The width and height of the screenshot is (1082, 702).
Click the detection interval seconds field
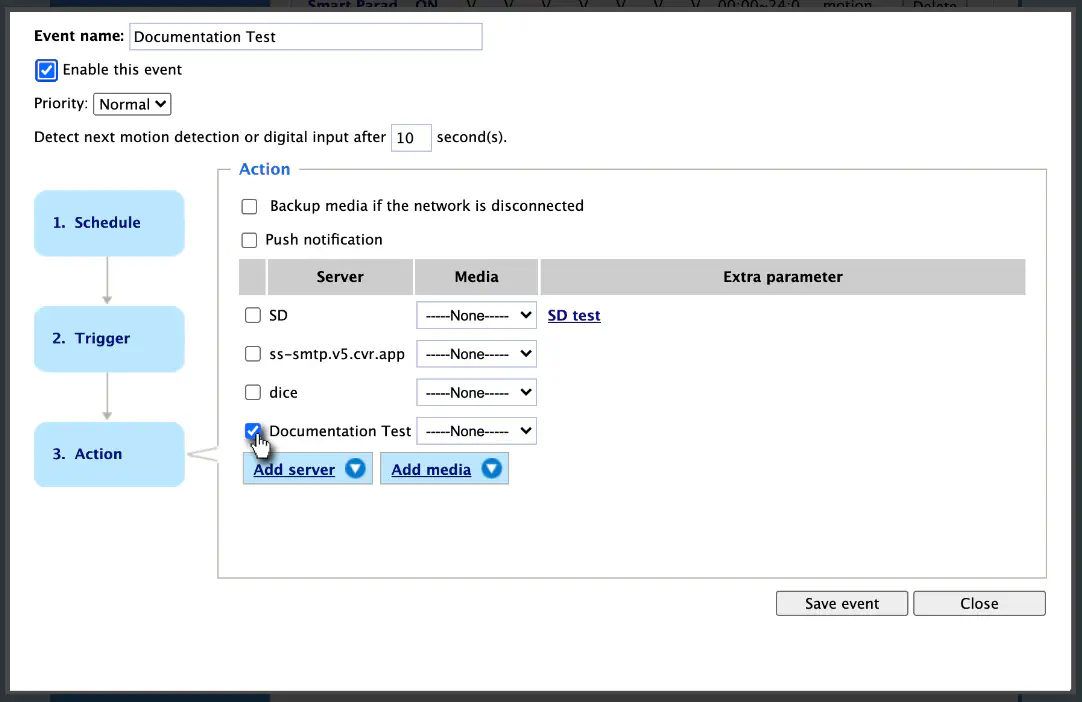coord(411,137)
